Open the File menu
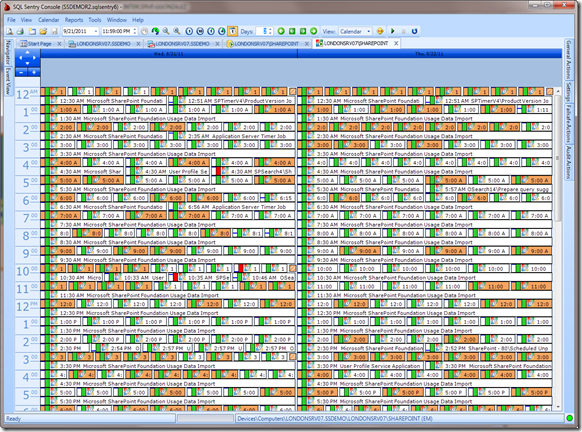Viewport: 582px width, 432px height. click(x=11, y=20)
